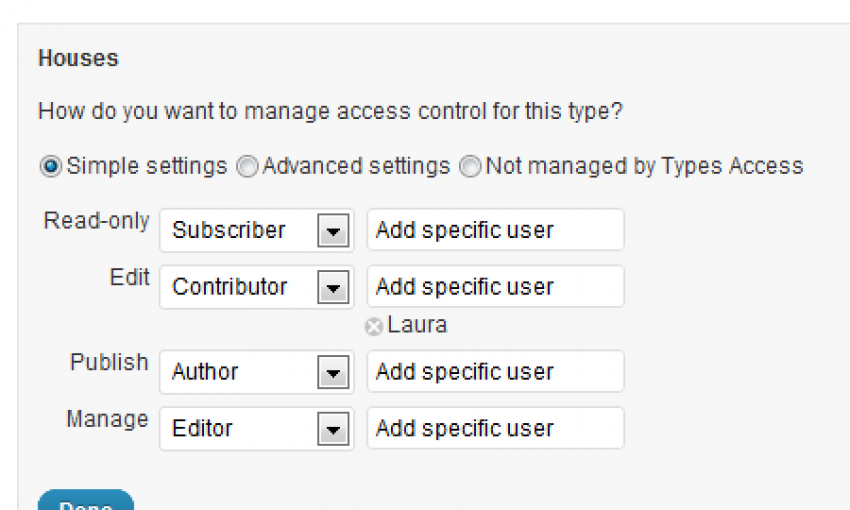This screenshot has height=510, width=850.
Task: Click the Author combo box
Action: coord(256,372)
